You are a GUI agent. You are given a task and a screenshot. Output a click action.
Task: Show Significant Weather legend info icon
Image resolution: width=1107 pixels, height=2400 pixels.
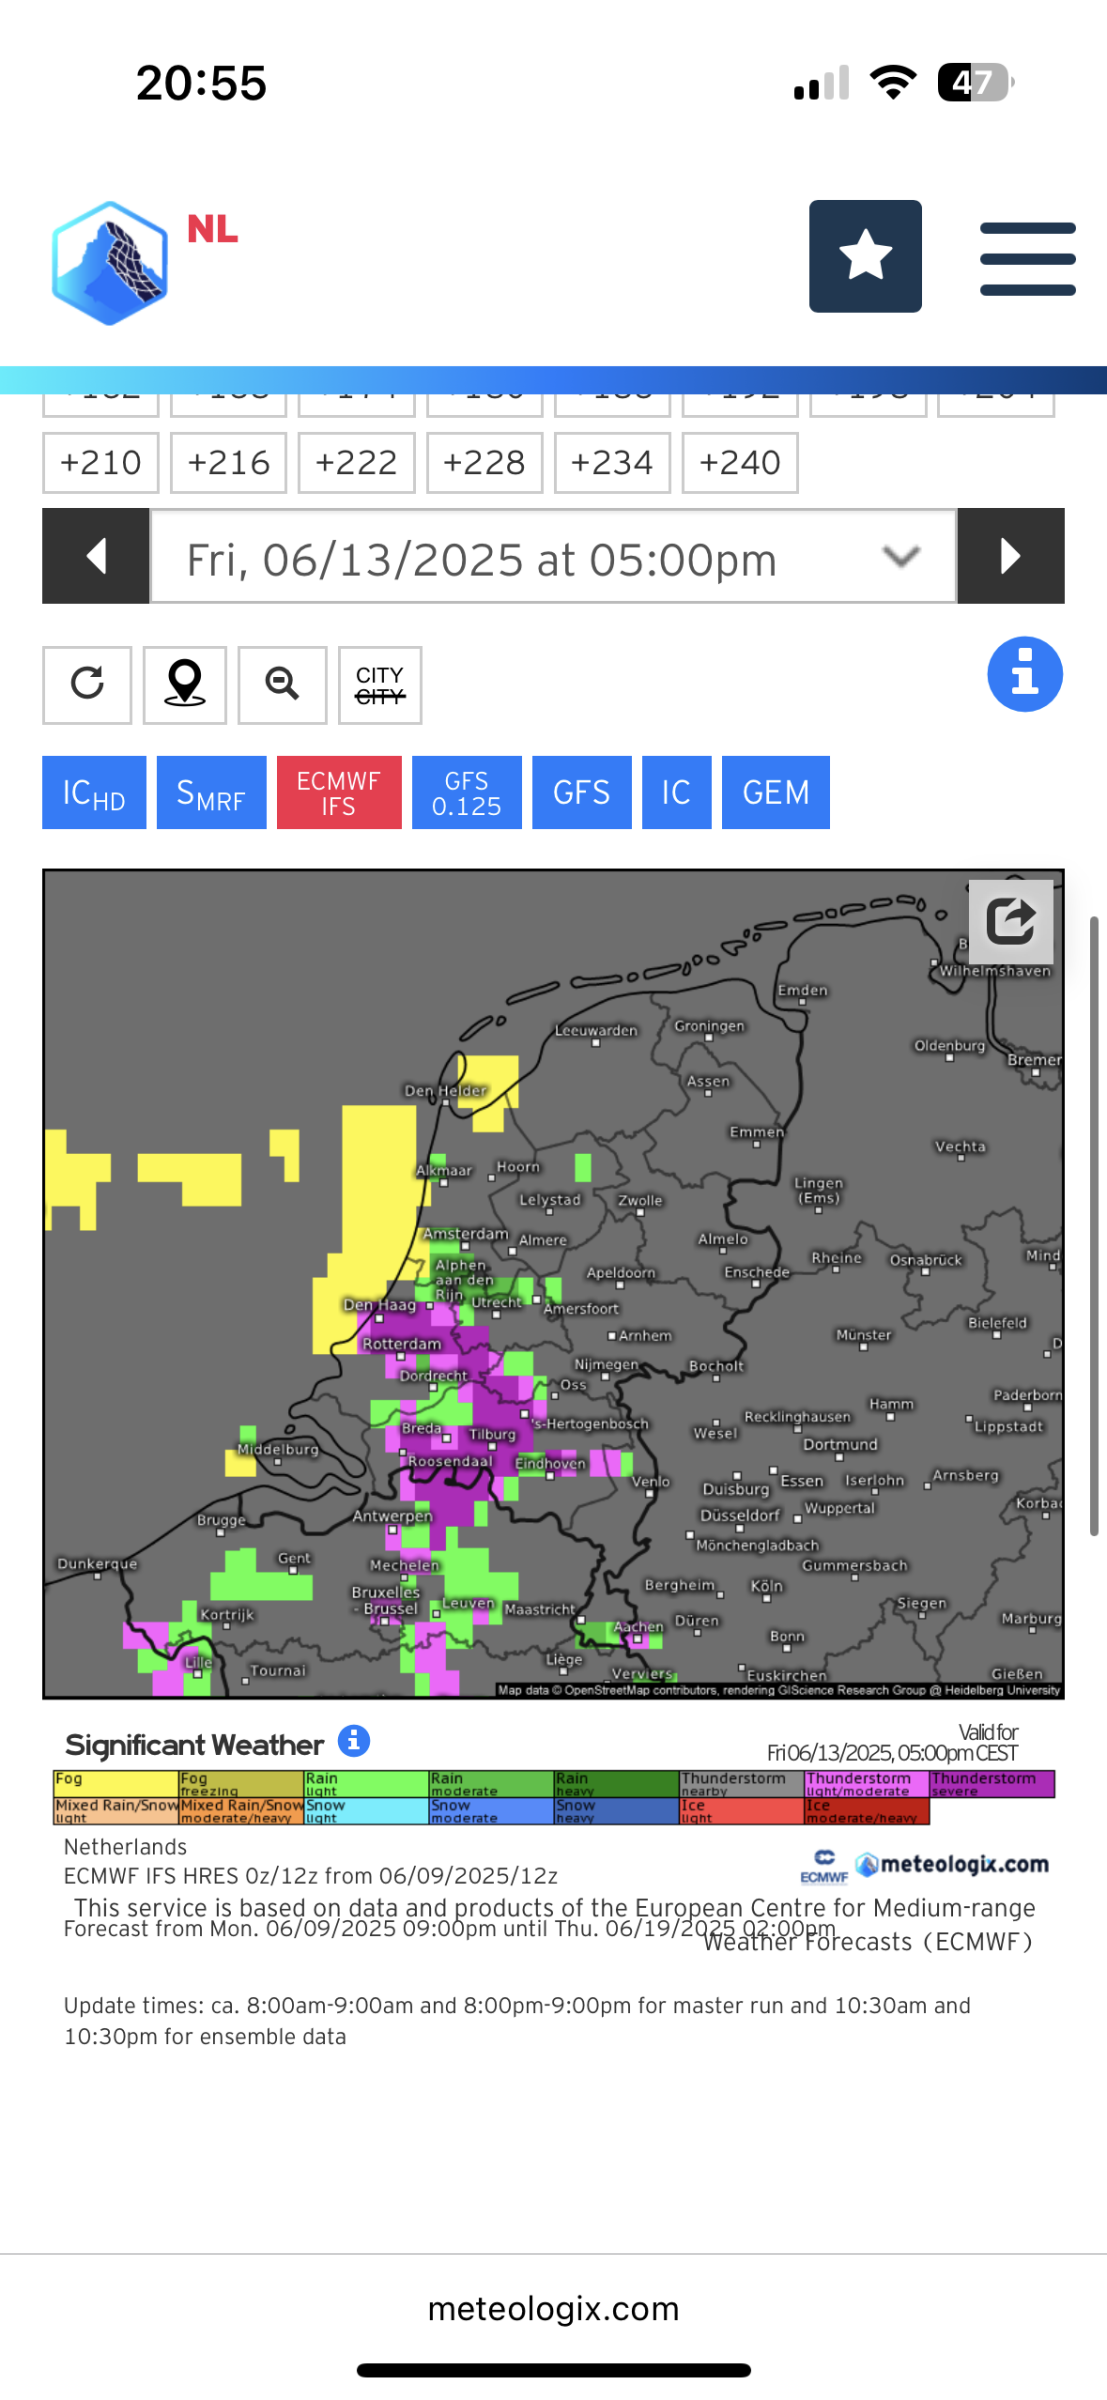click(354, 1741)
